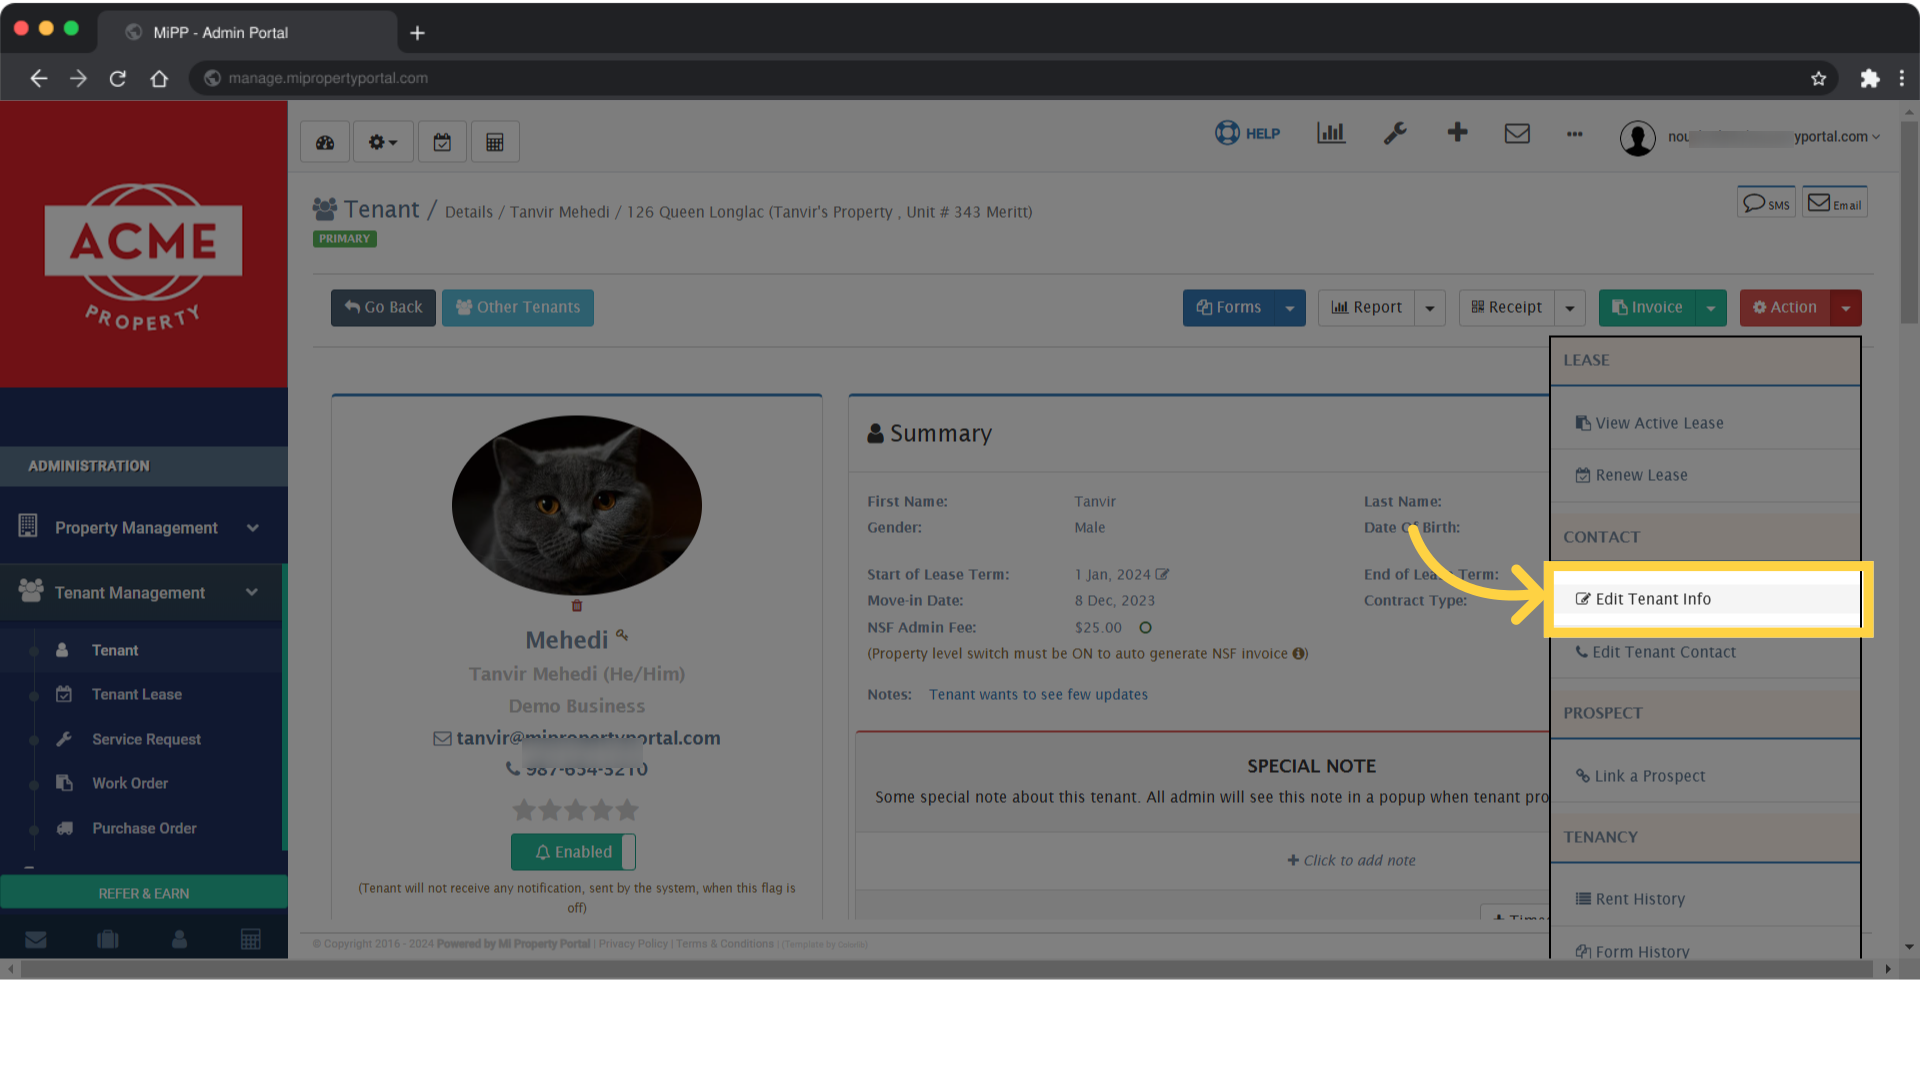The image size is (1920, 1080).
Task: Collapse the Tenant Management section
Action: (252, 592)
